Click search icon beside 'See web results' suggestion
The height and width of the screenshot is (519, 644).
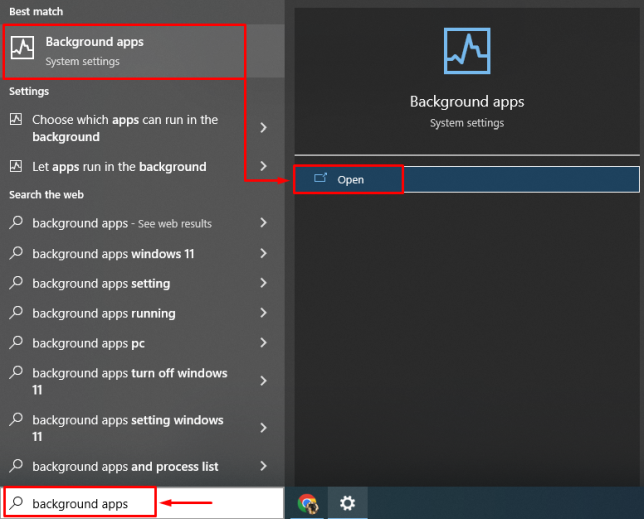pyautogui.click(x=16, y=222)
